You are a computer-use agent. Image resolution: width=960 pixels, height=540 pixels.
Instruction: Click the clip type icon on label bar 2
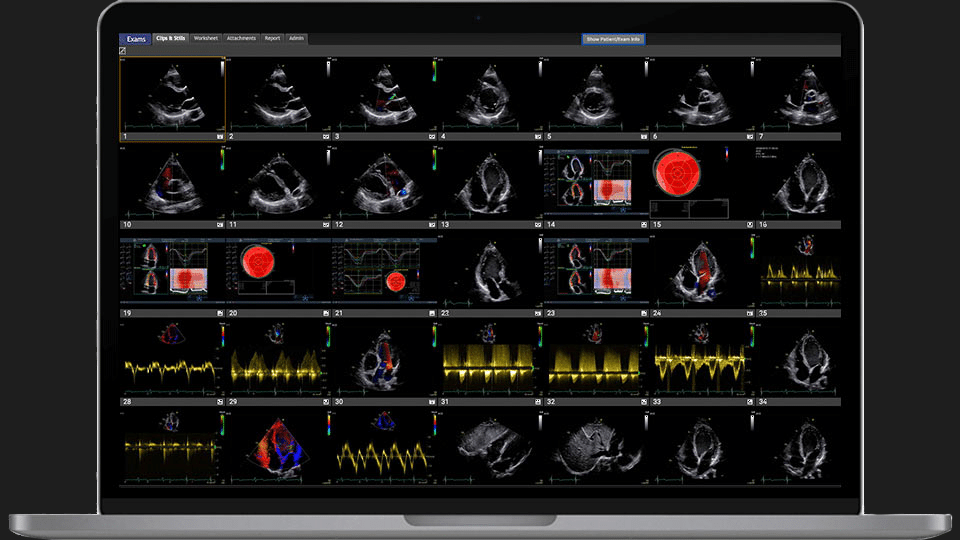(x=326, y=137)
